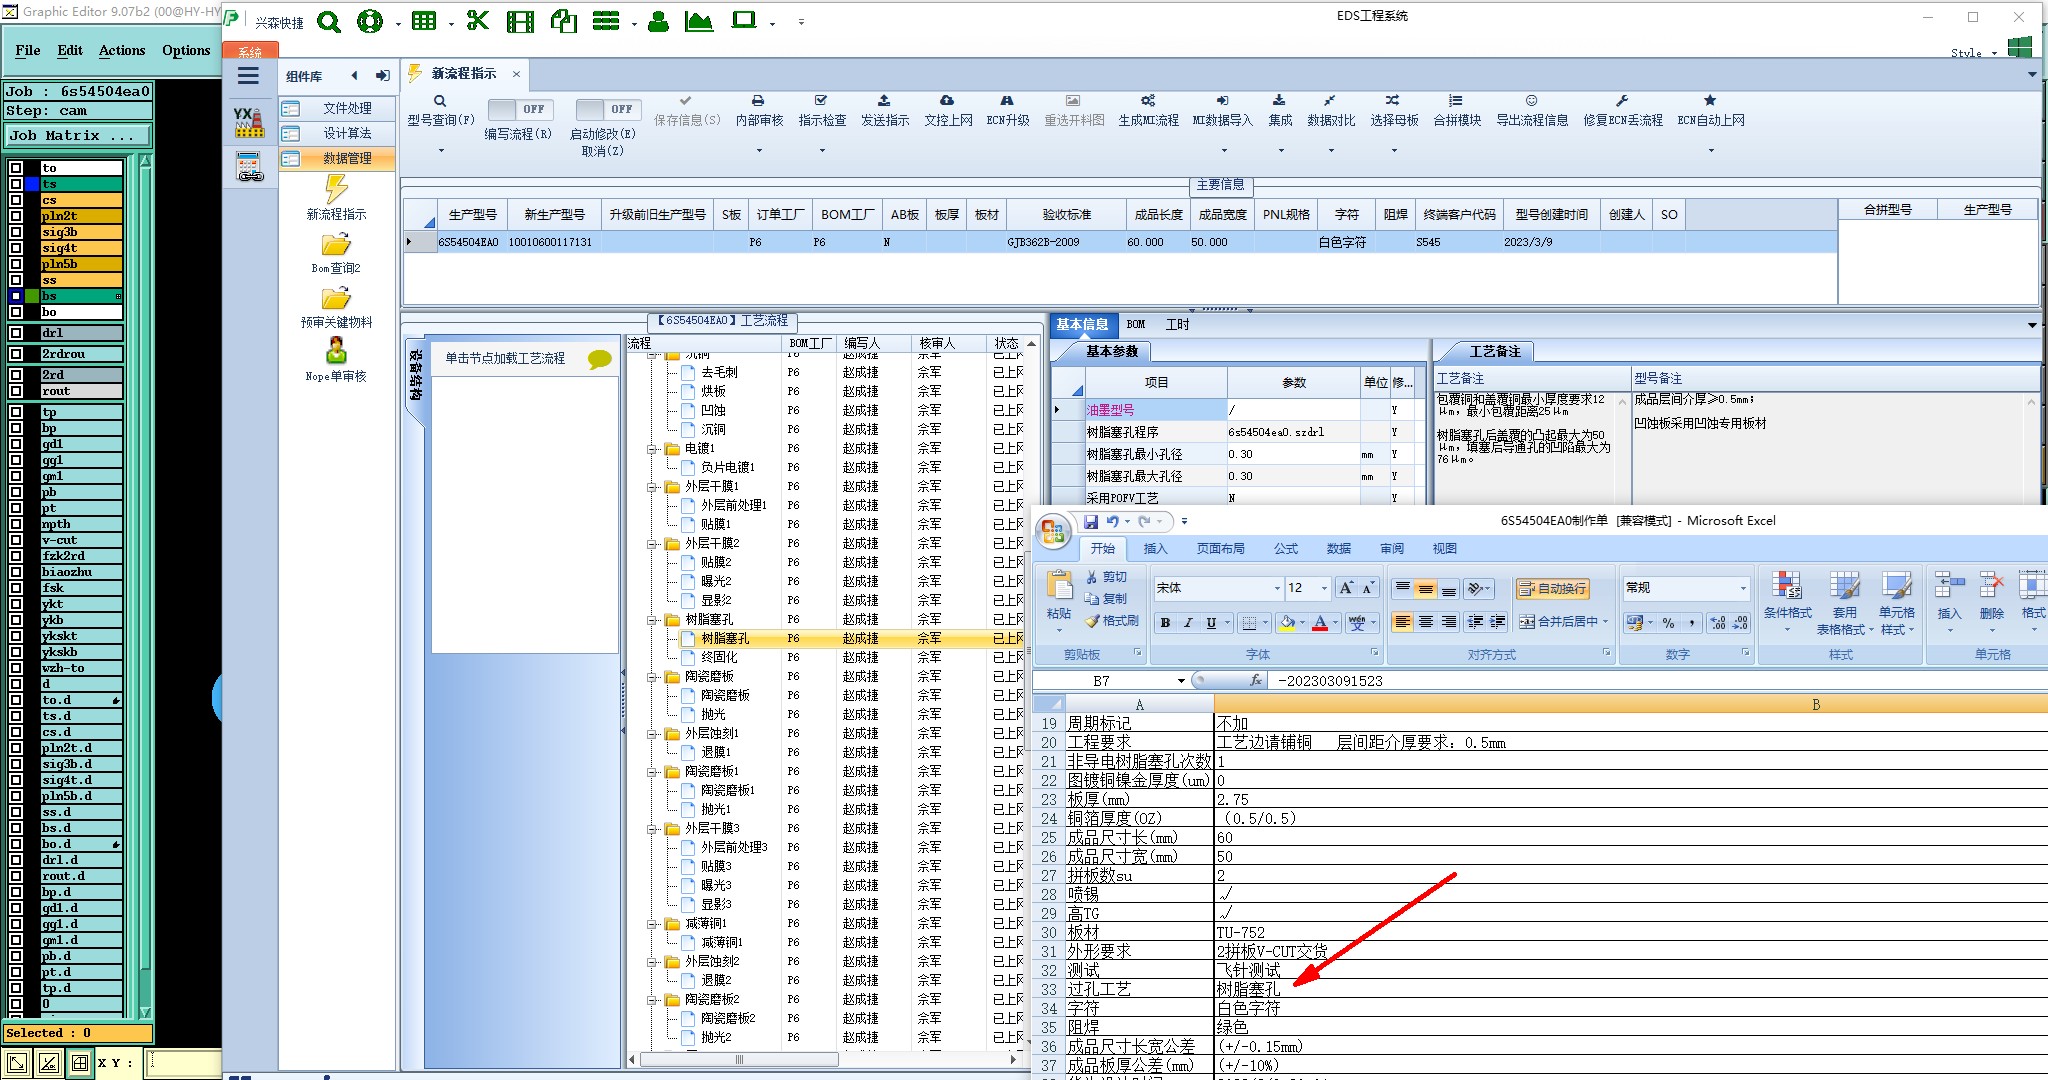Click the 文控上网 cloud upload icon

click(x=947, y=101)
